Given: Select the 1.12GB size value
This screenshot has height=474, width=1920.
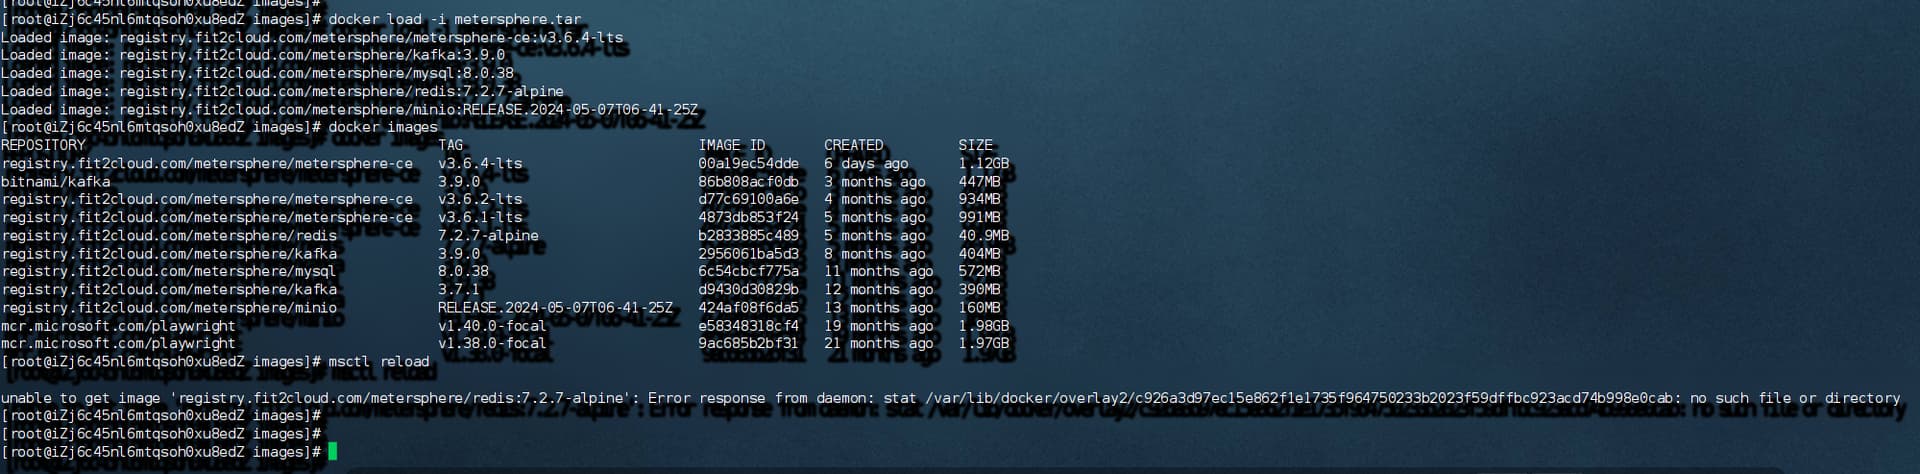Looking at the screenshot, I should click(x=984, y=163).
